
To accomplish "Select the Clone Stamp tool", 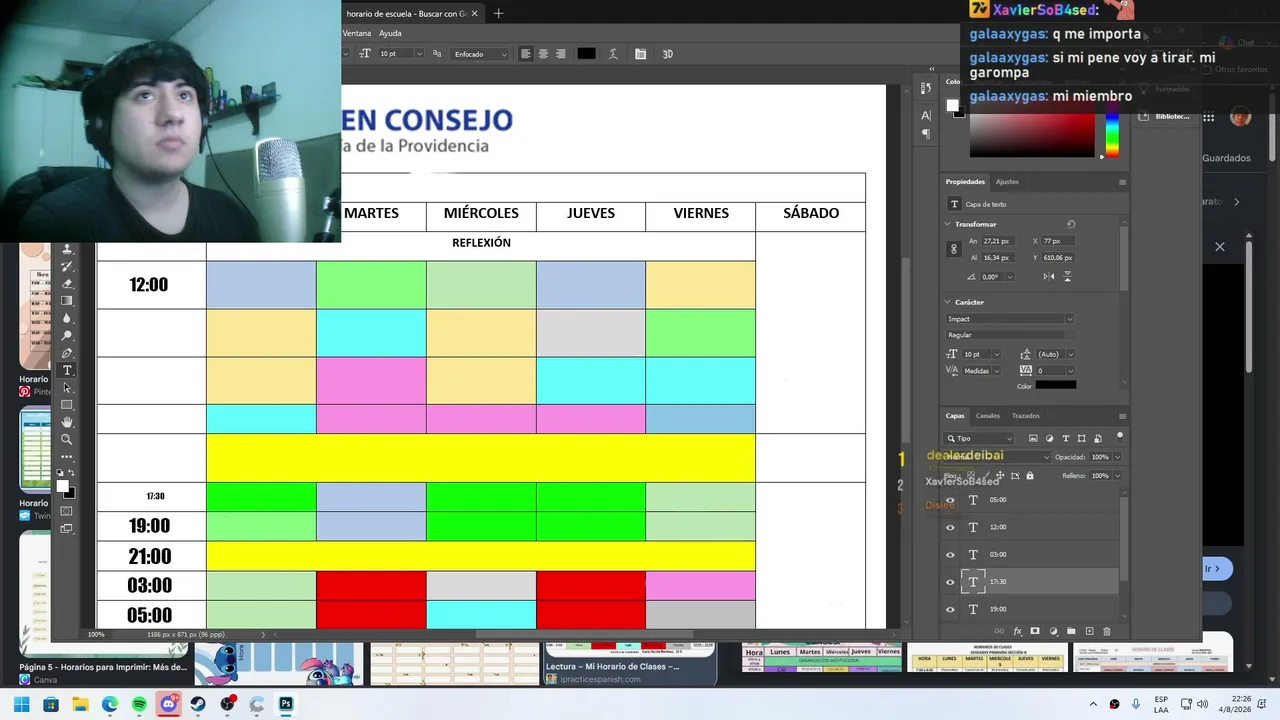I will point(68,250).
